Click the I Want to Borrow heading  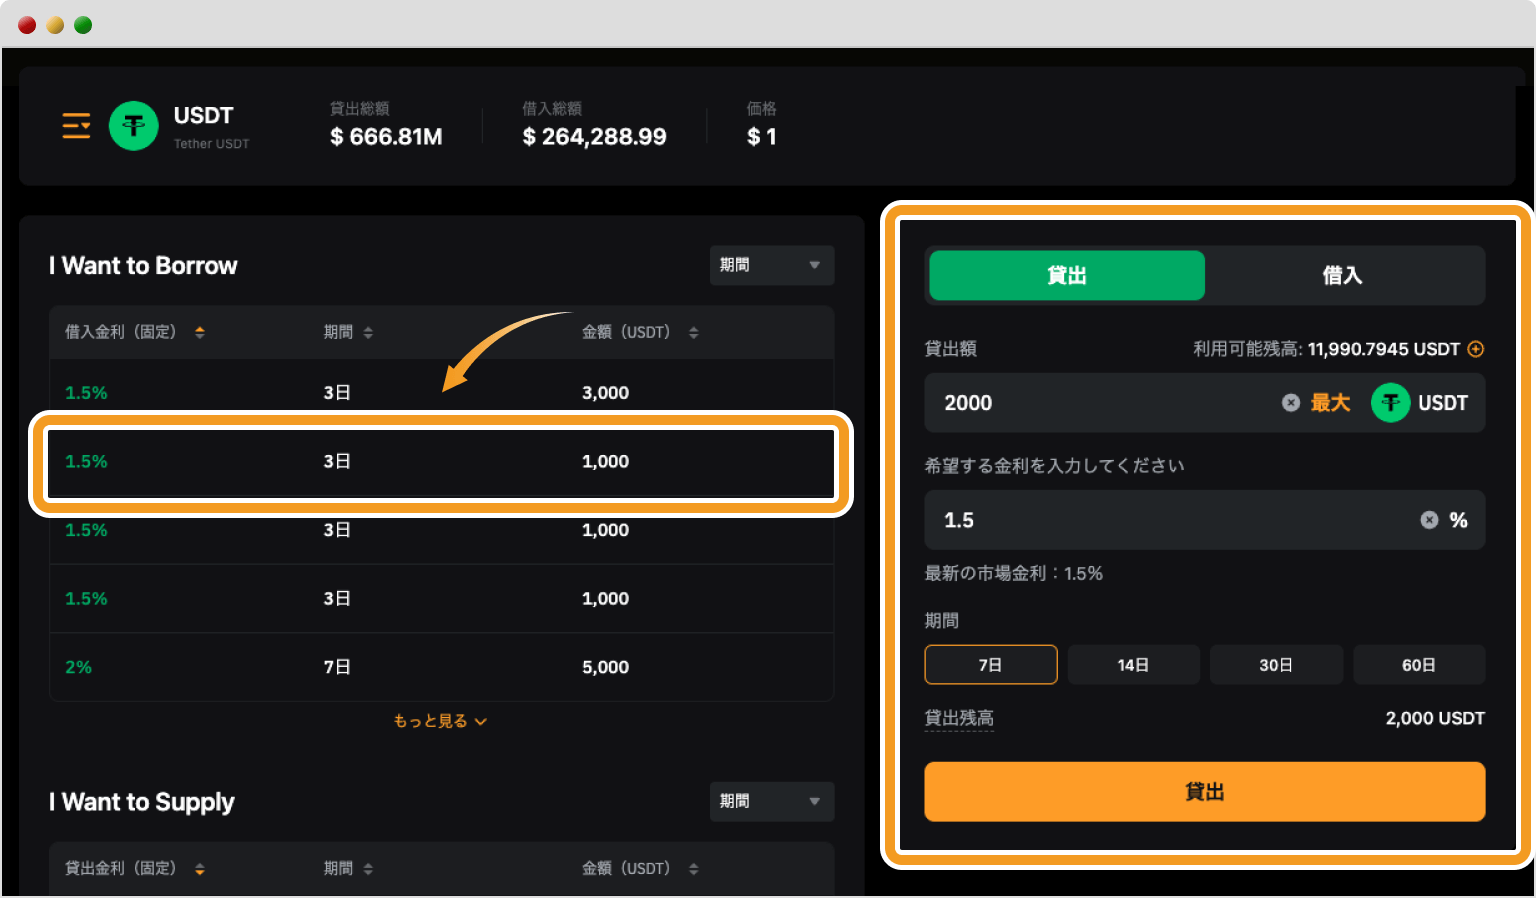tap(143, 265)
